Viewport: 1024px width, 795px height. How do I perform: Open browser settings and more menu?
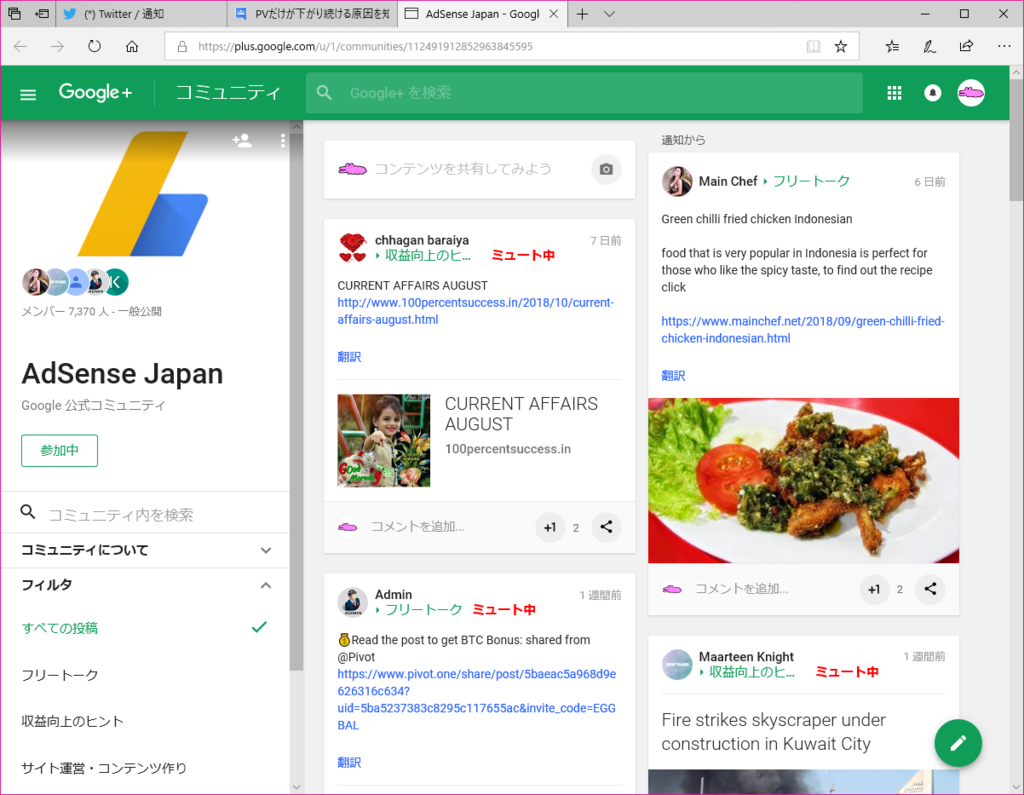click(1004, 46)
